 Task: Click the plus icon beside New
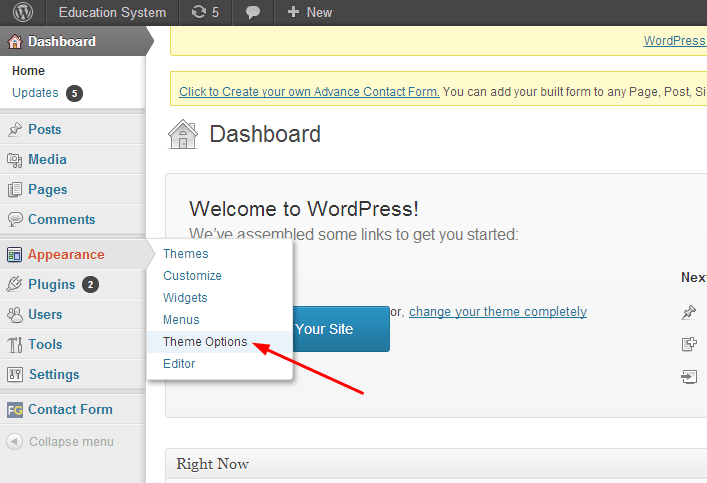(x=293, y=12)
